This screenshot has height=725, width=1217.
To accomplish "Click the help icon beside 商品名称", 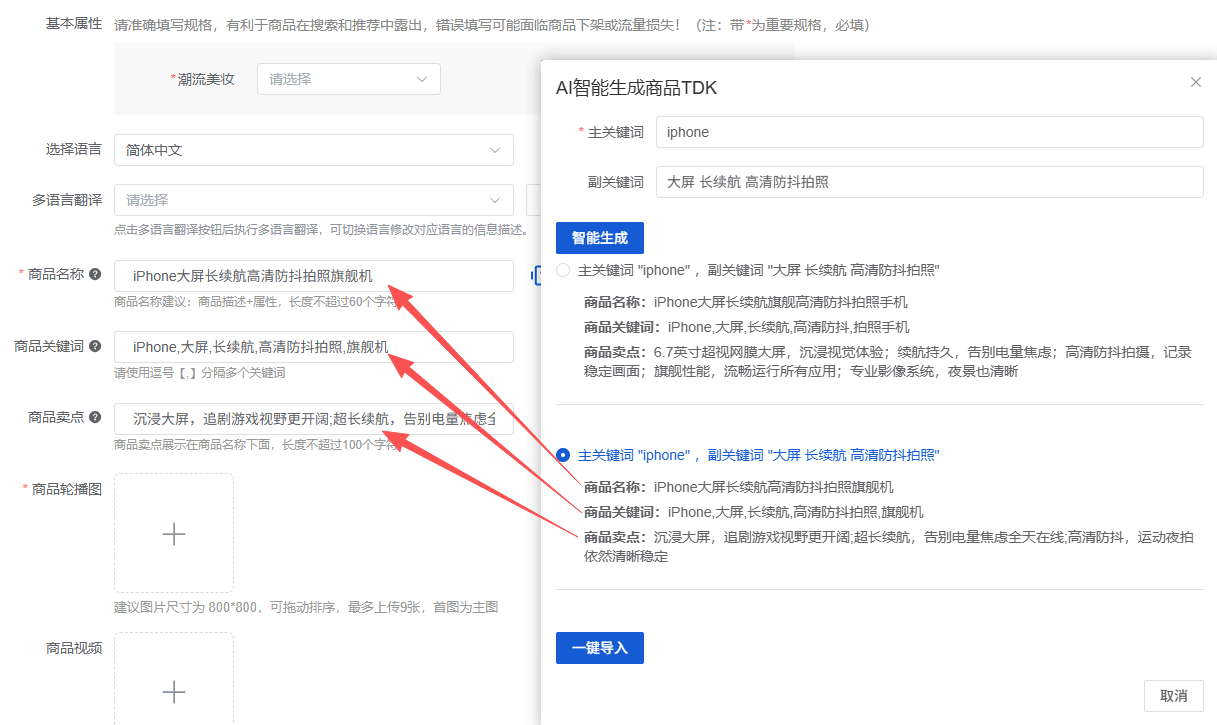I will point(95,274).
